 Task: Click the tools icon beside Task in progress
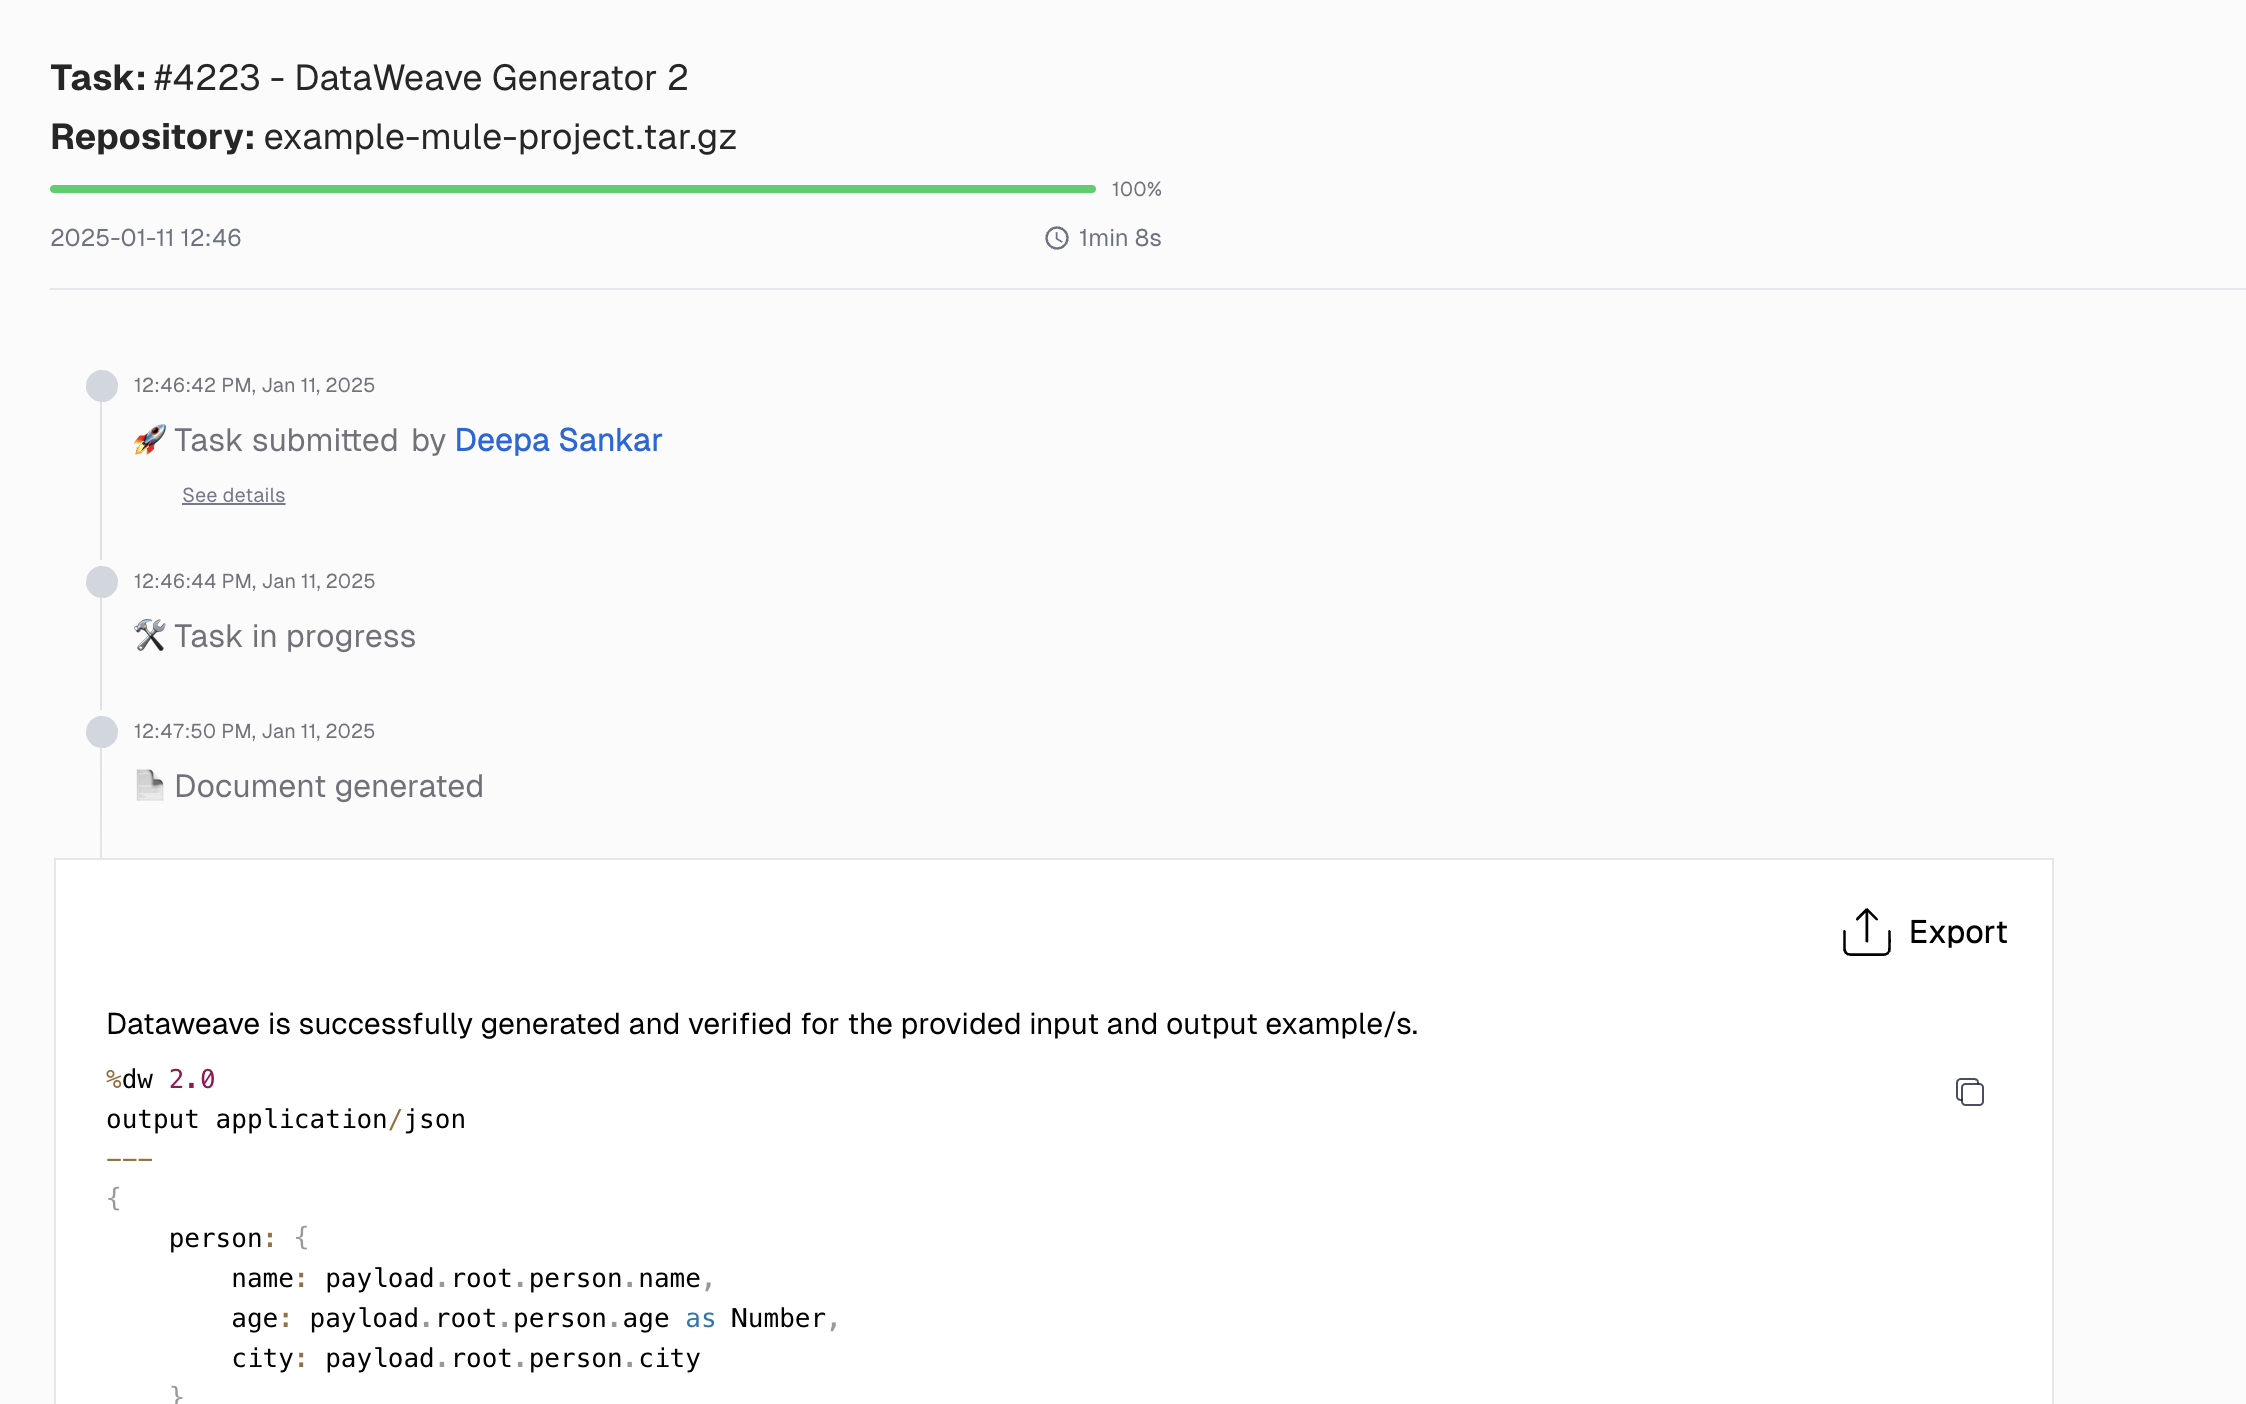click(150, 636)
